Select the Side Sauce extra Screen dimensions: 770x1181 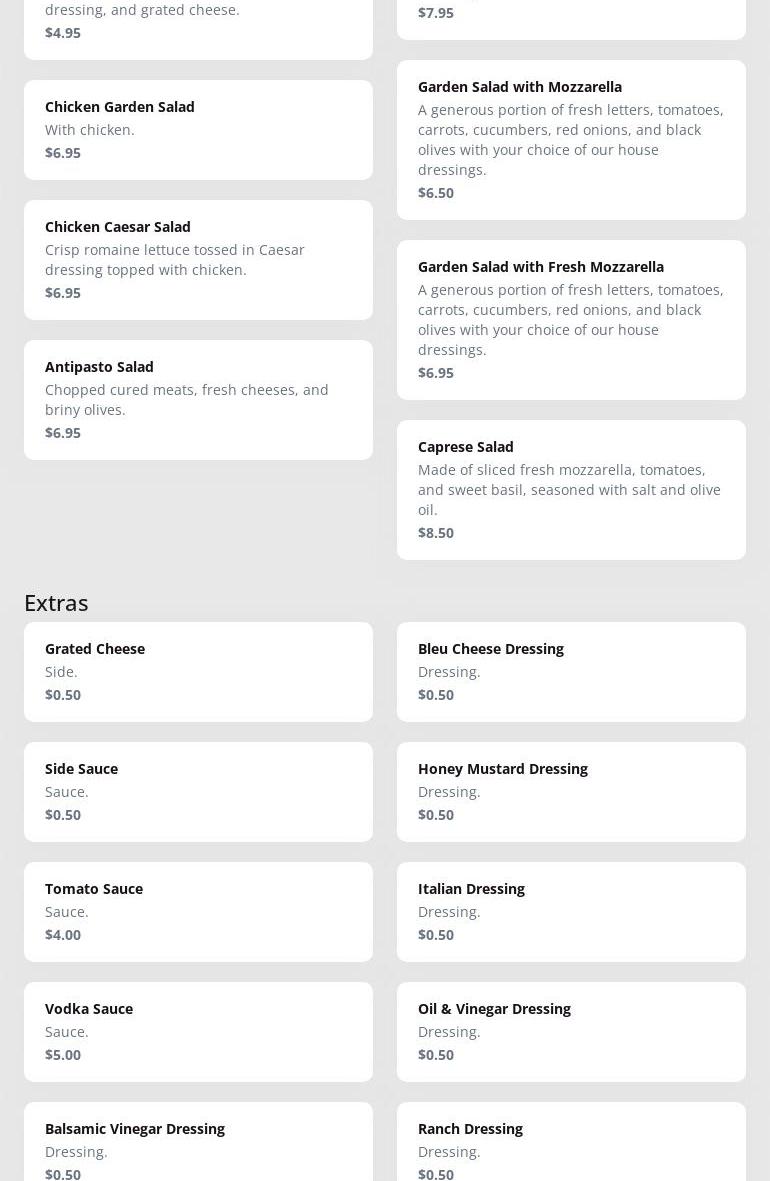[198, 792]
